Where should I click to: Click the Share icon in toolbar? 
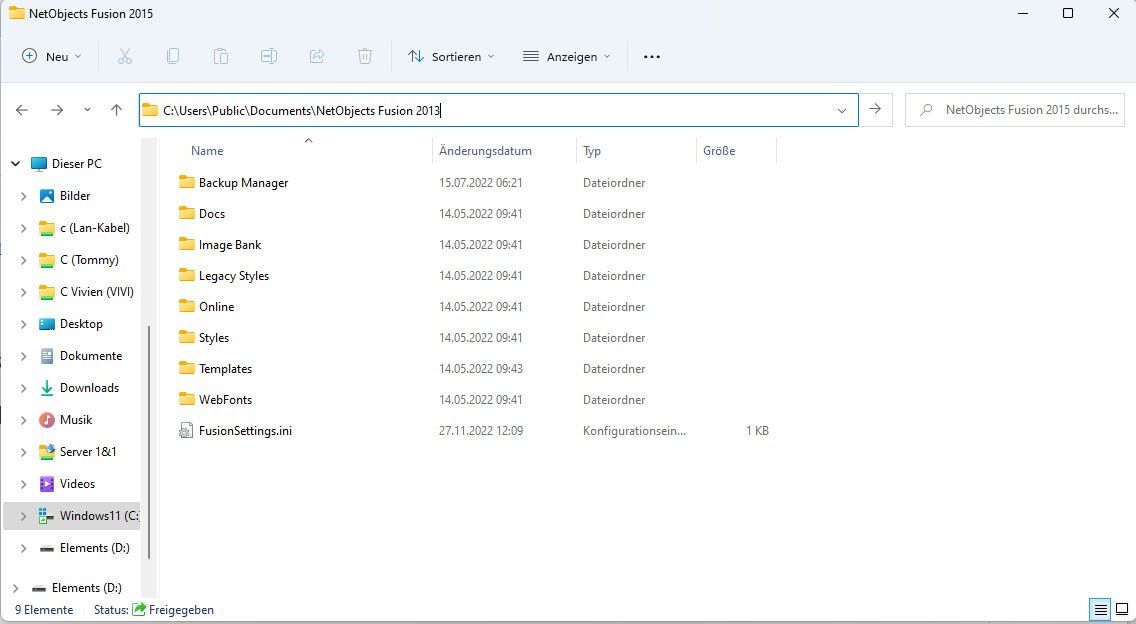317,57
